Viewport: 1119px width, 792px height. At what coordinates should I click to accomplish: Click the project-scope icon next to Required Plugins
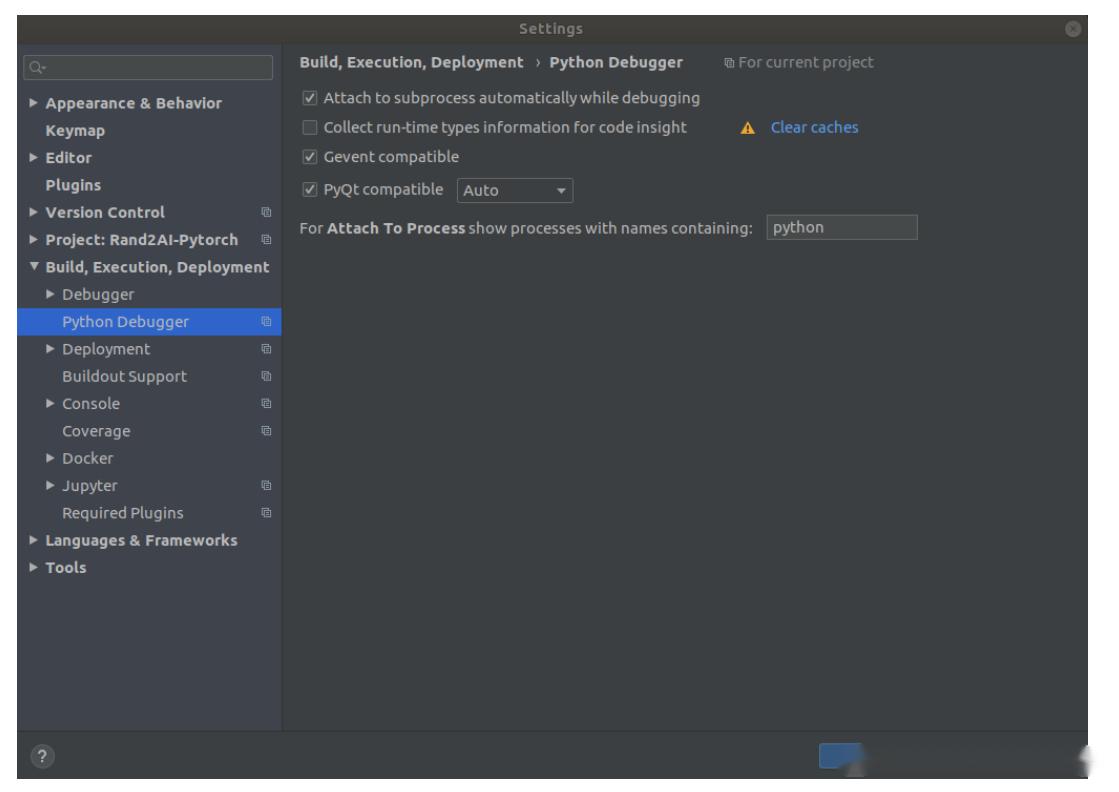pyautogui.click(x=266, y=513)
